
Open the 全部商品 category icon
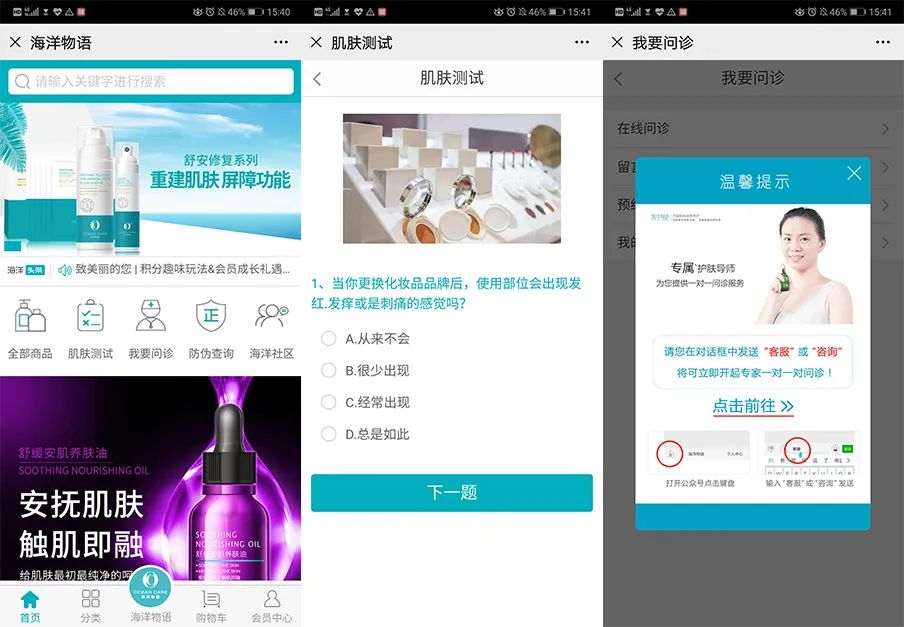pyautogui.click(x=31, y=324)
